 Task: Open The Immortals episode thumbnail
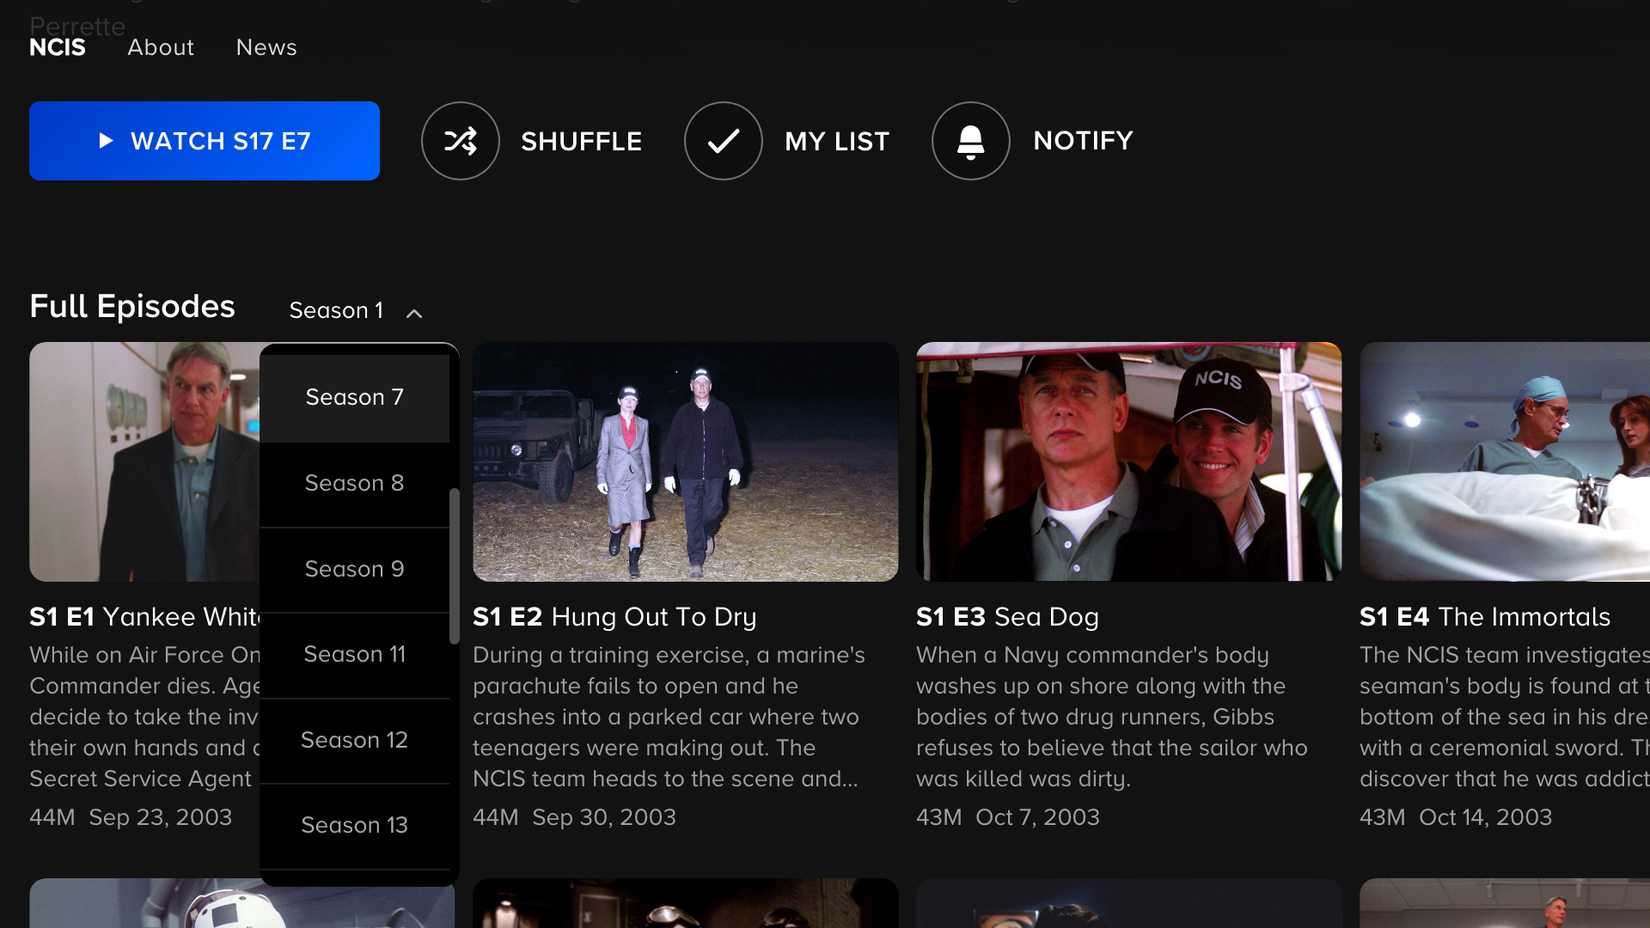1504,462
